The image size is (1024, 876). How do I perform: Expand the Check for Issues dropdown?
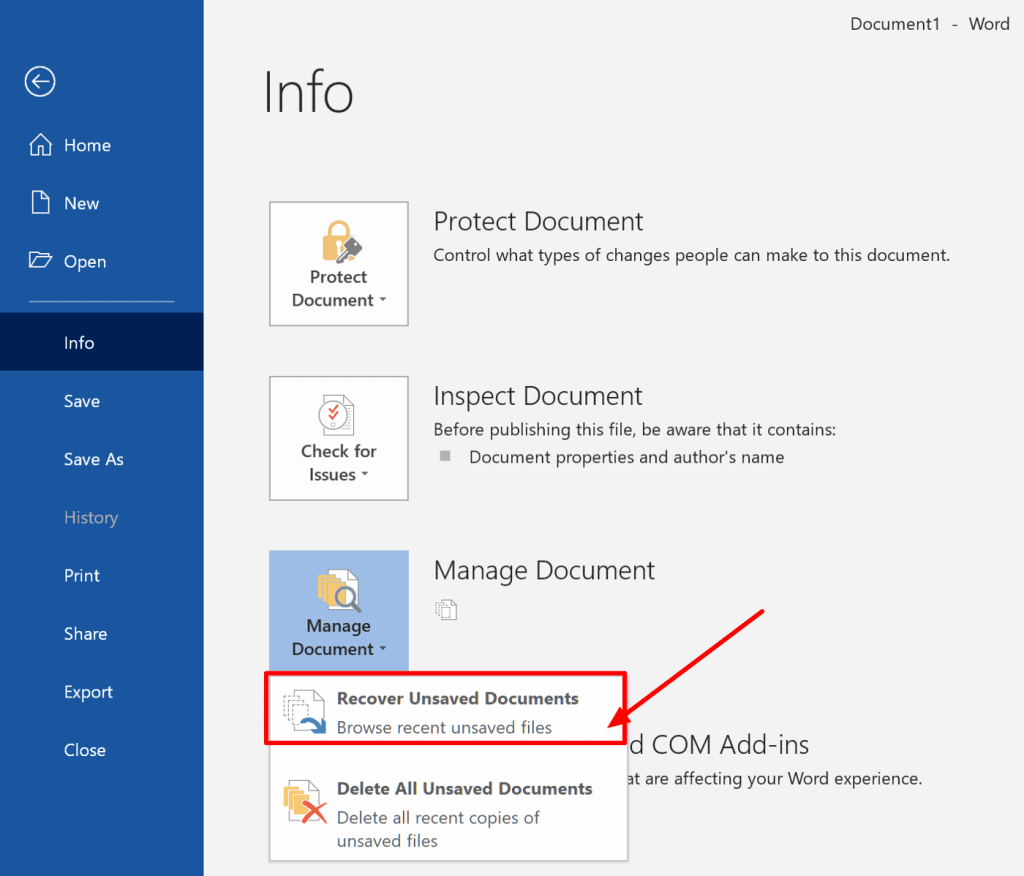coord(339,463)
